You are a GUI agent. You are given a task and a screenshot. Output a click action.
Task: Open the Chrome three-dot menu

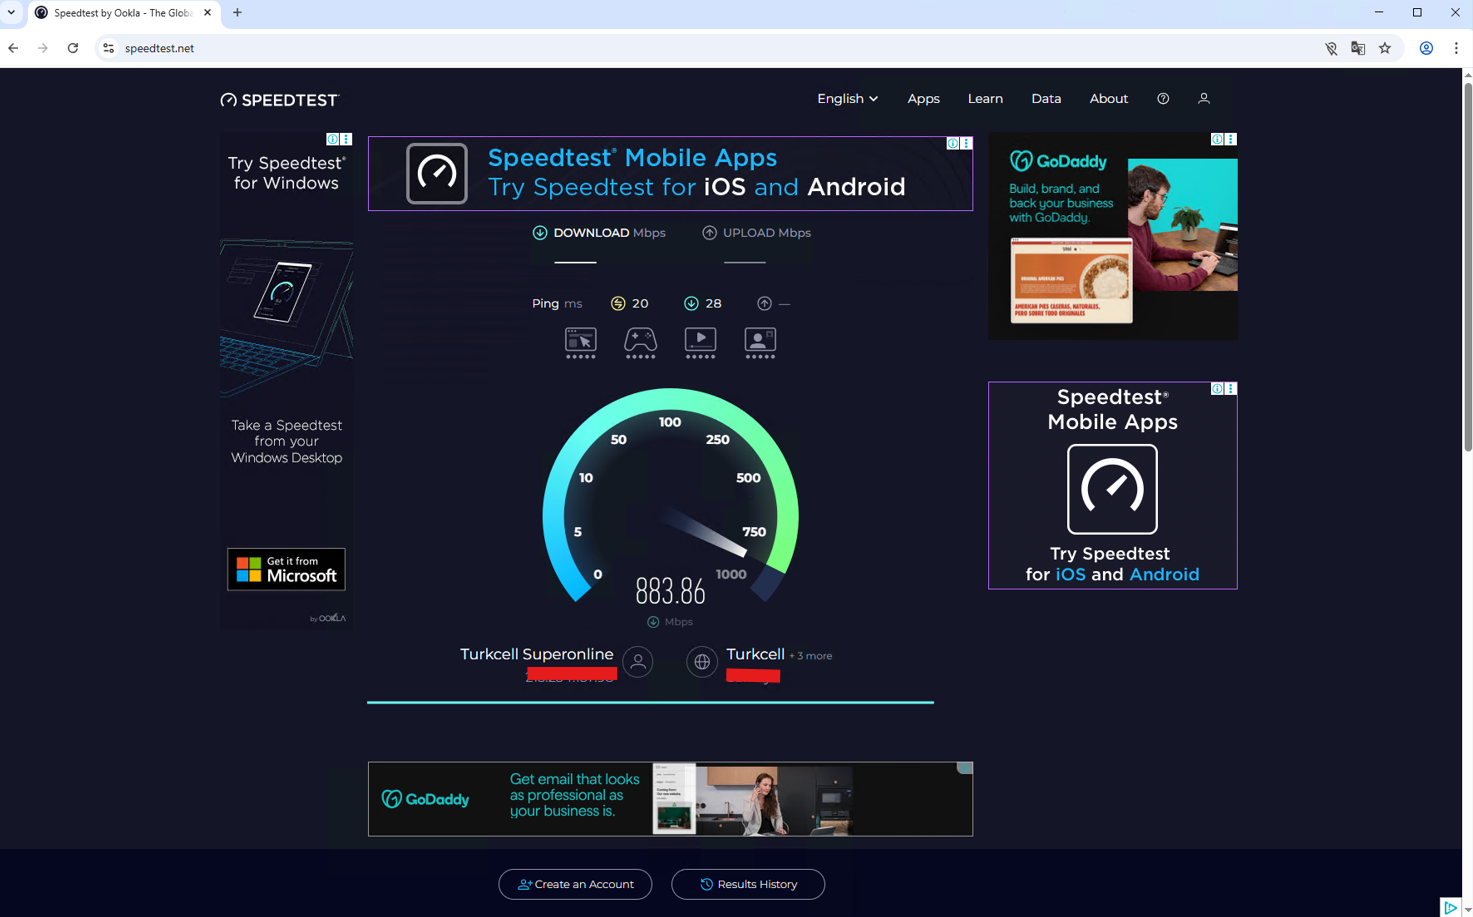(1456, 48)
